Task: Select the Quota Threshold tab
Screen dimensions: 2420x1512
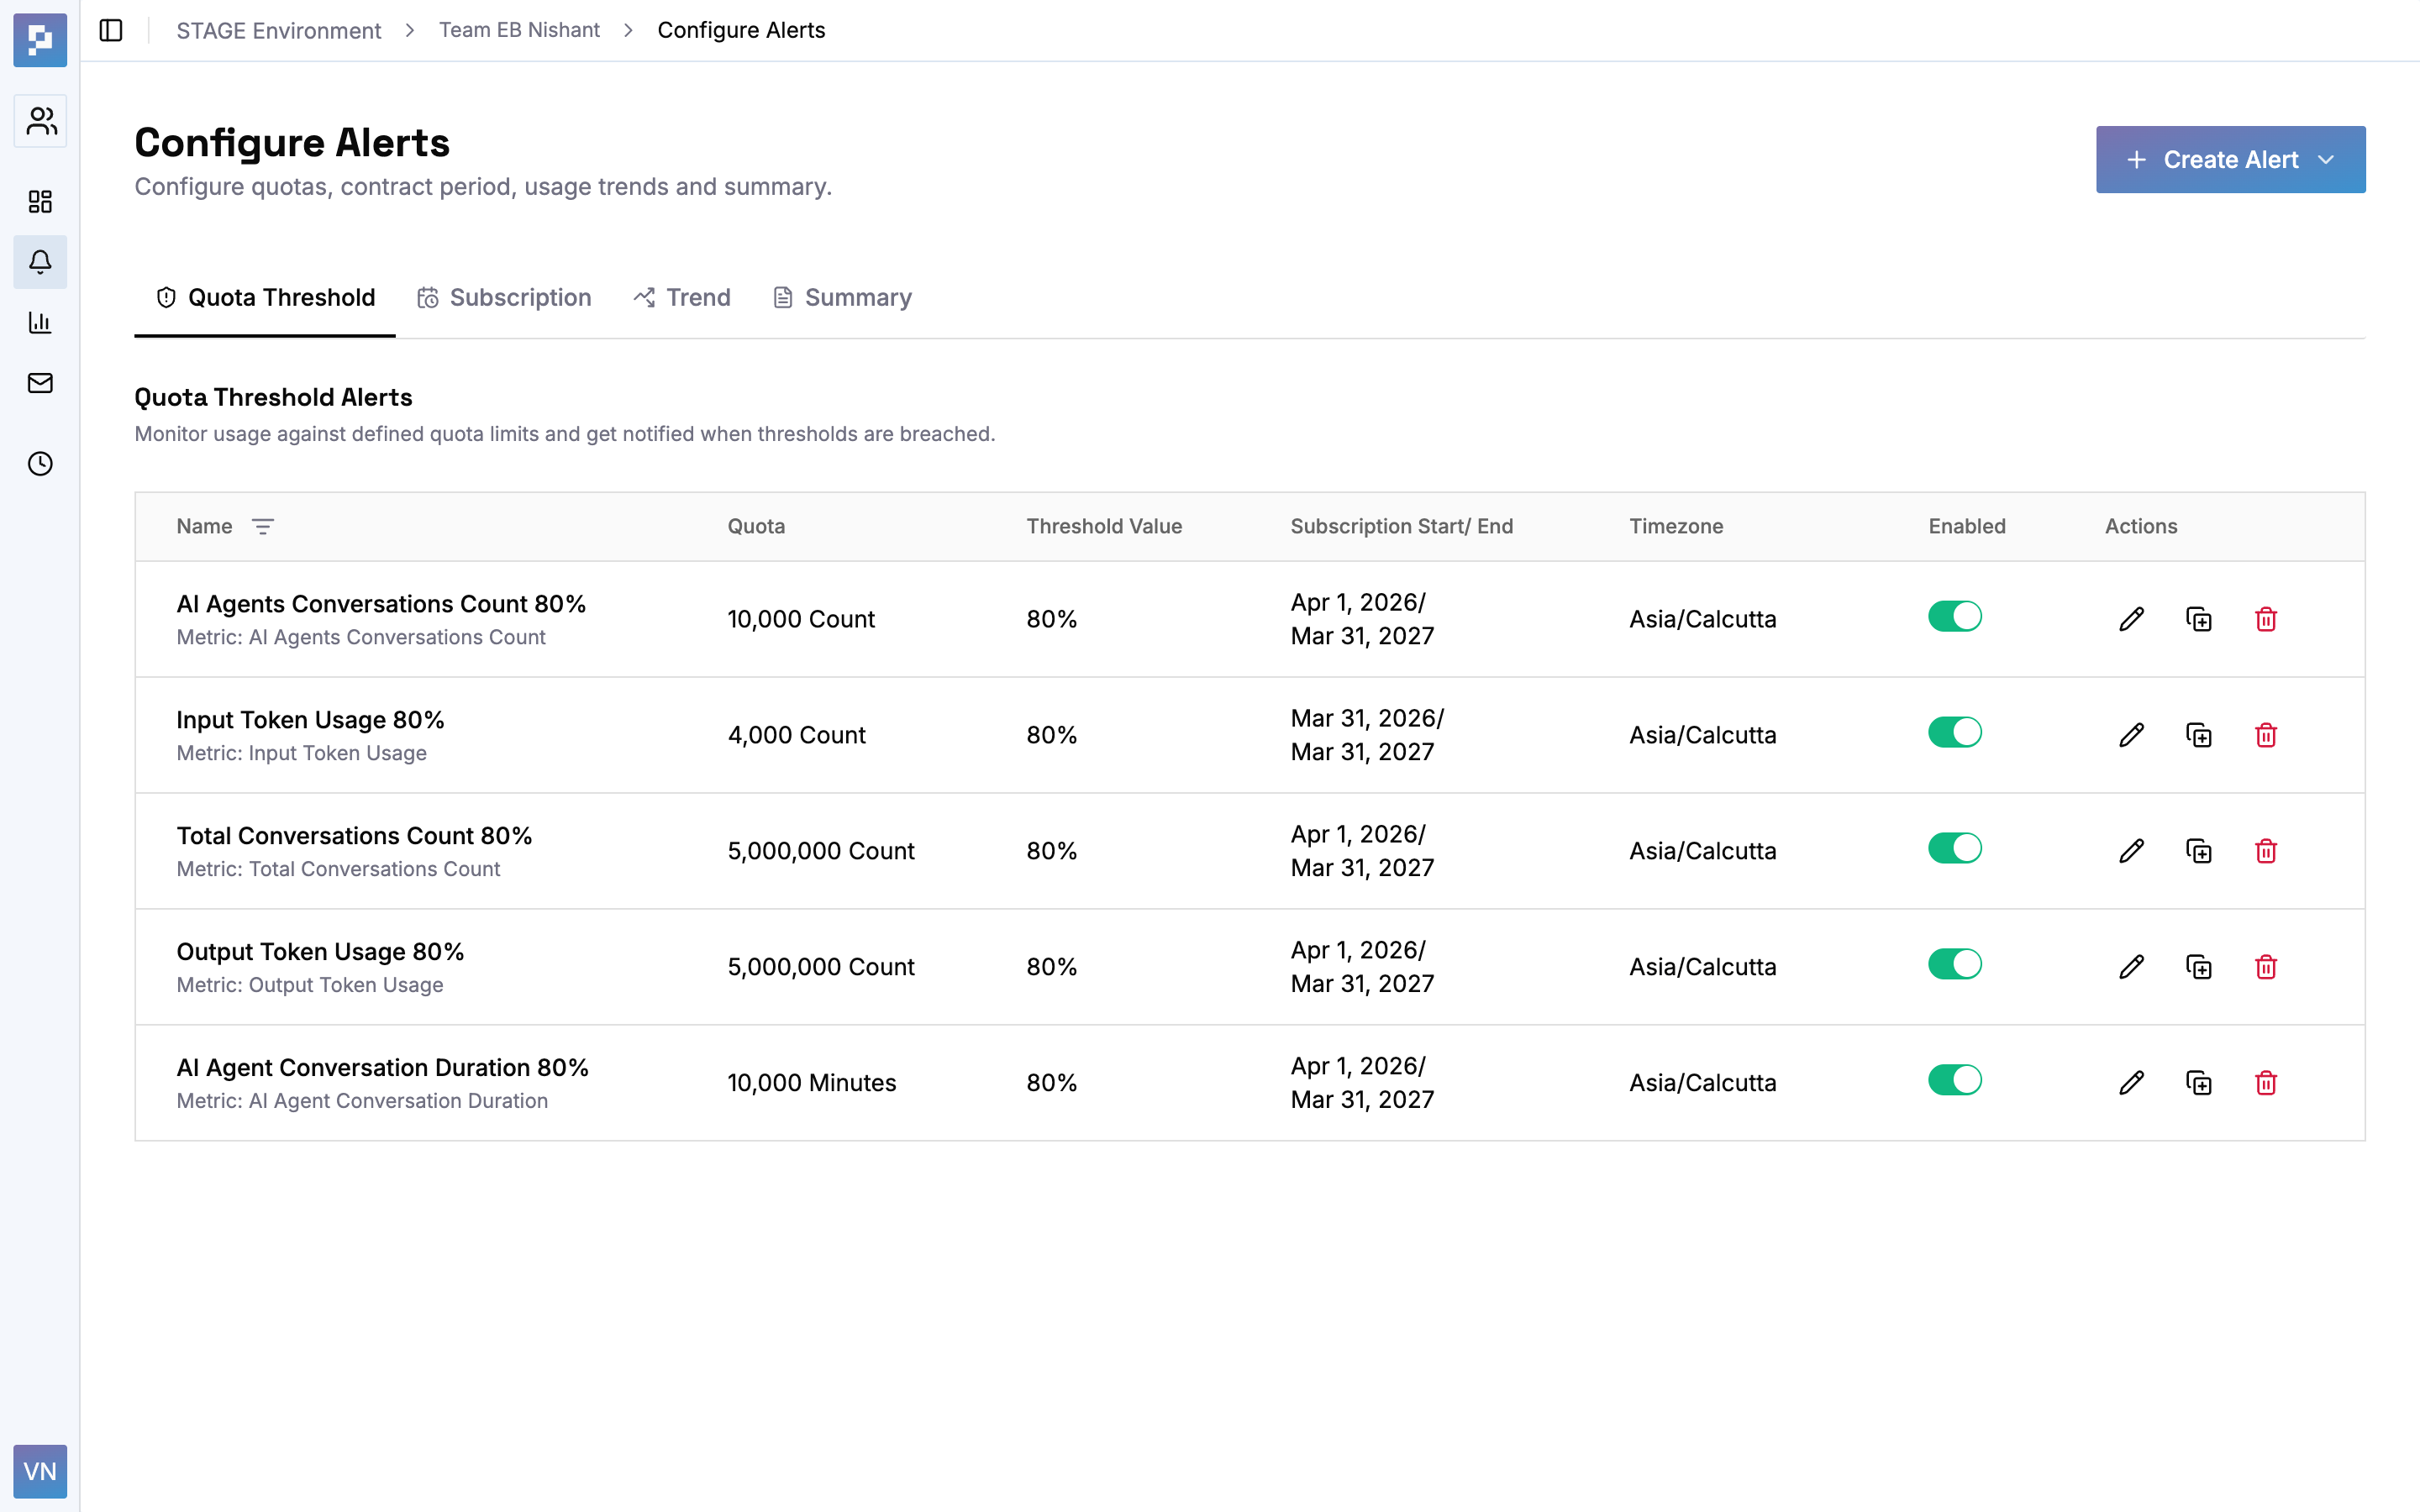Action: pyautogui.click(x=265, y=297)
